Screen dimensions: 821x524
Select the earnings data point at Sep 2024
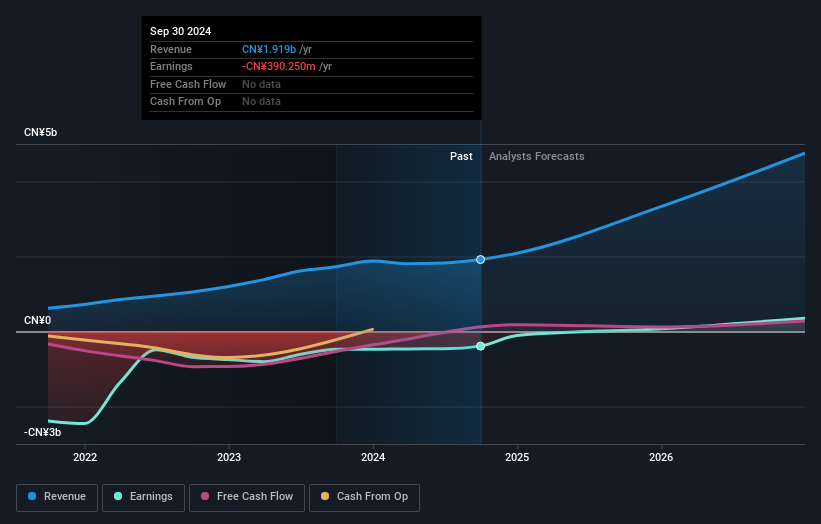pos(481,346)
